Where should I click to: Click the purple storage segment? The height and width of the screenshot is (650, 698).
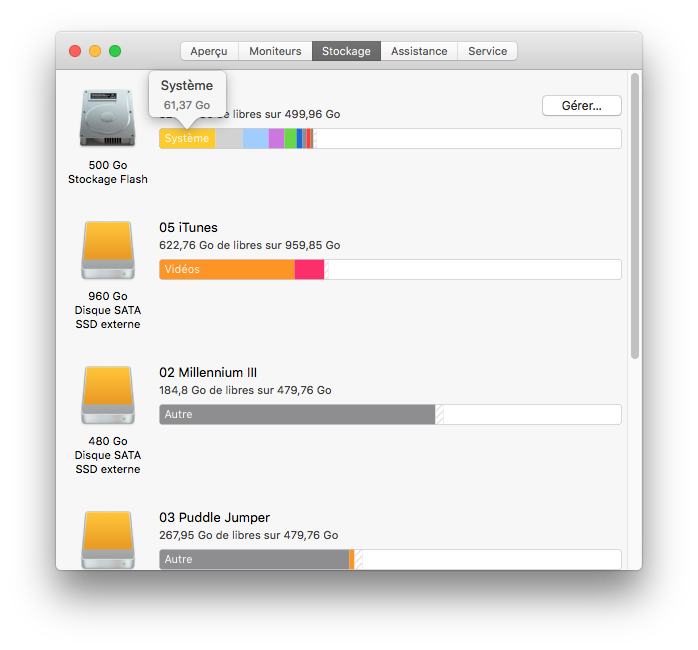(276, 138)
